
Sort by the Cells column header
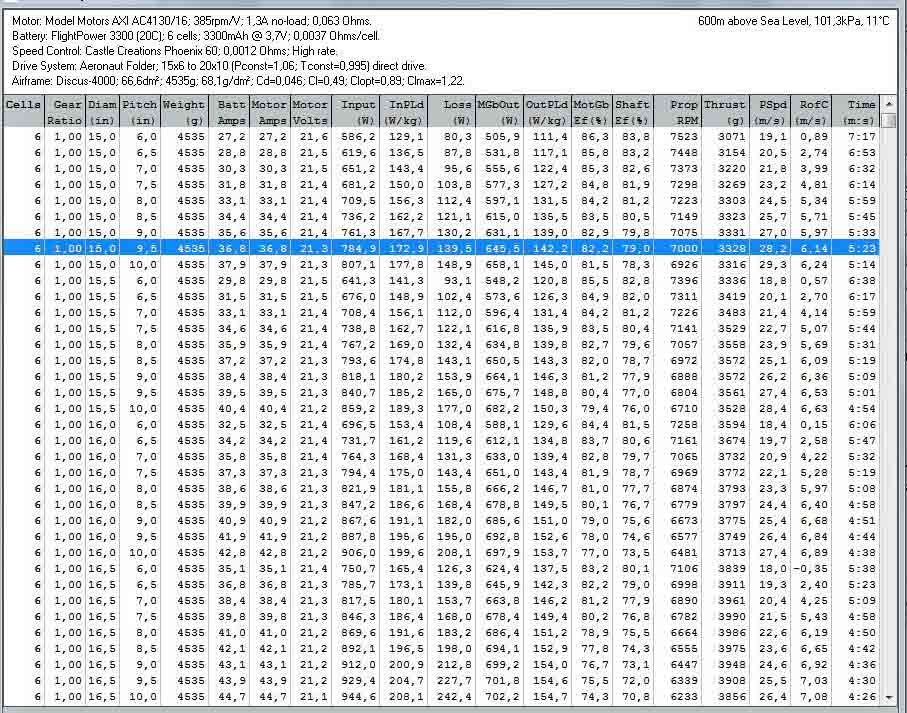click(23, 111)
